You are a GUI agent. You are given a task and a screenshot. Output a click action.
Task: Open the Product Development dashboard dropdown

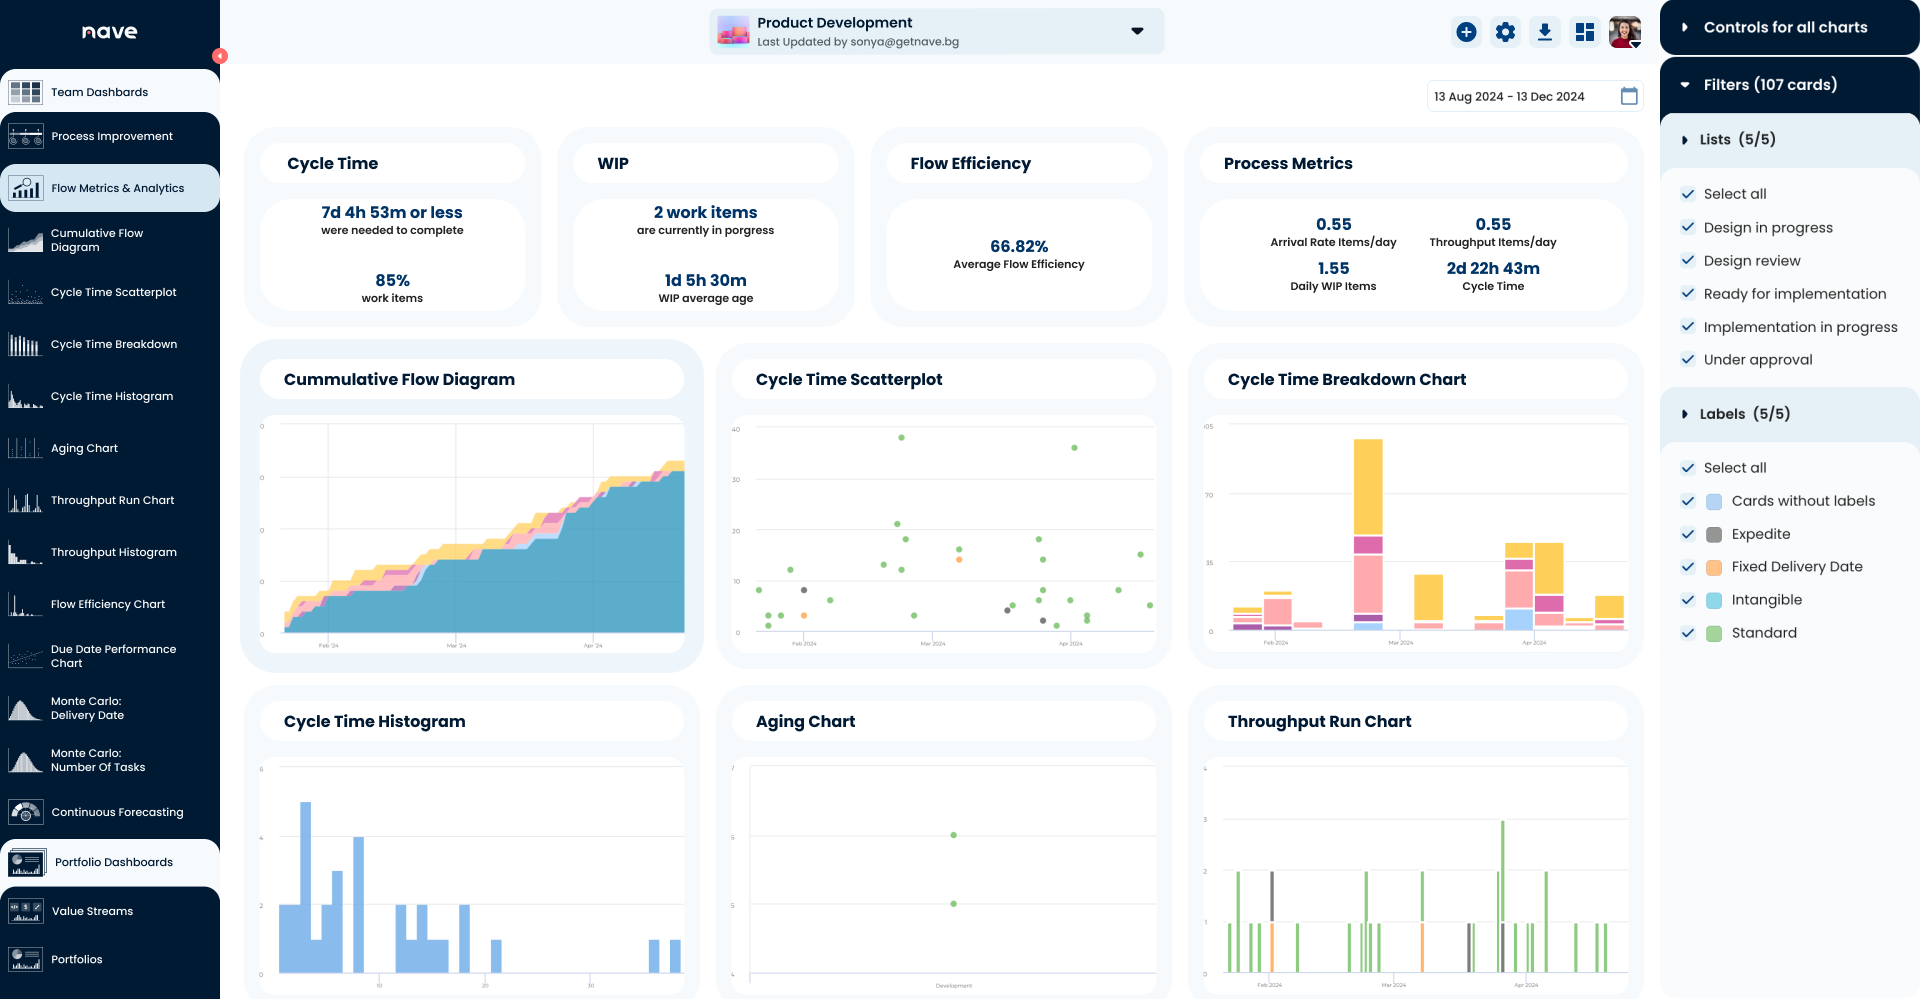click(x=1136, y=31)
